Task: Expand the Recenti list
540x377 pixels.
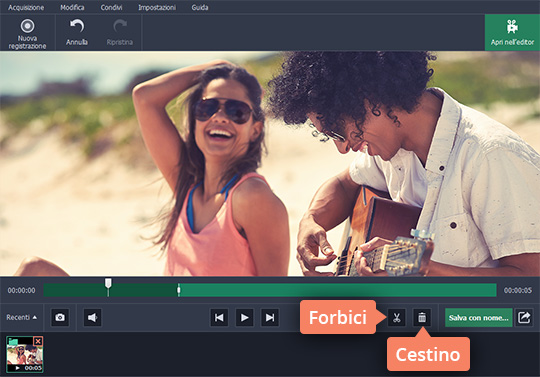Action: click(21, 317)
